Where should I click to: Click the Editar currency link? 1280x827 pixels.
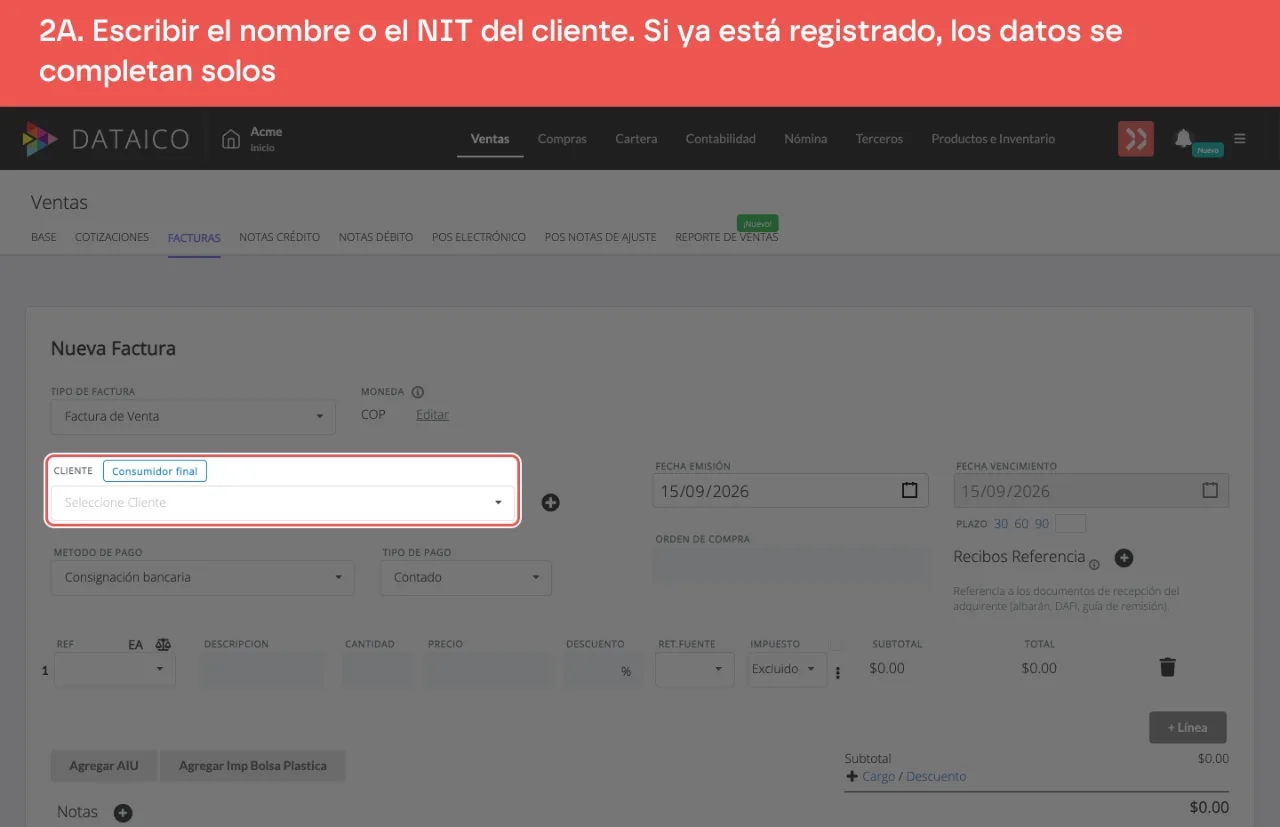pos(432,414)
